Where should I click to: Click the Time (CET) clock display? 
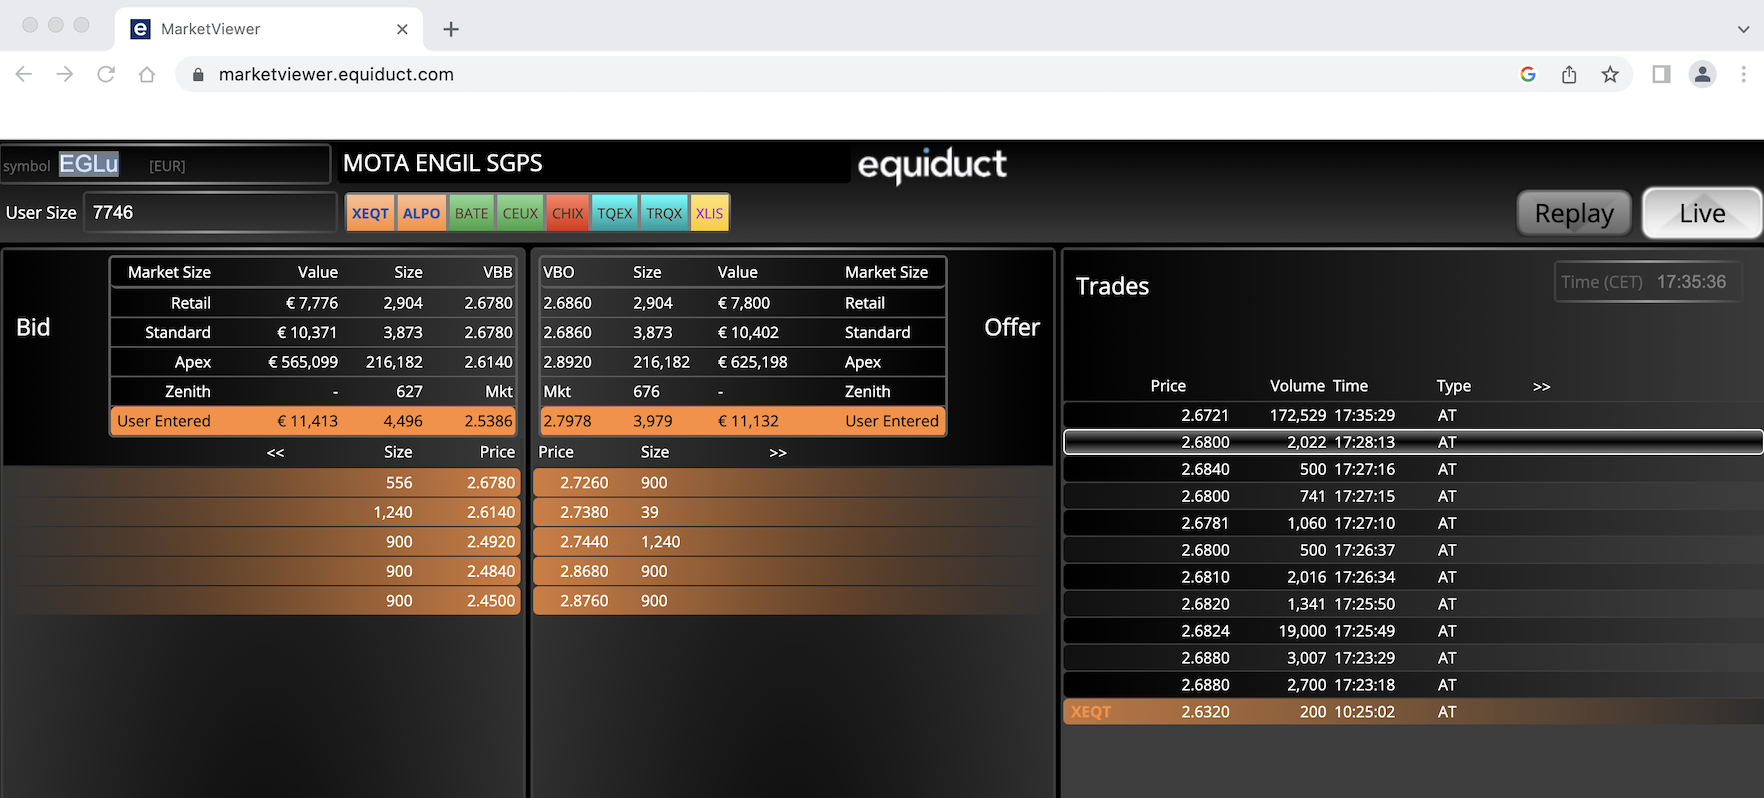[x=1647, y=282]
